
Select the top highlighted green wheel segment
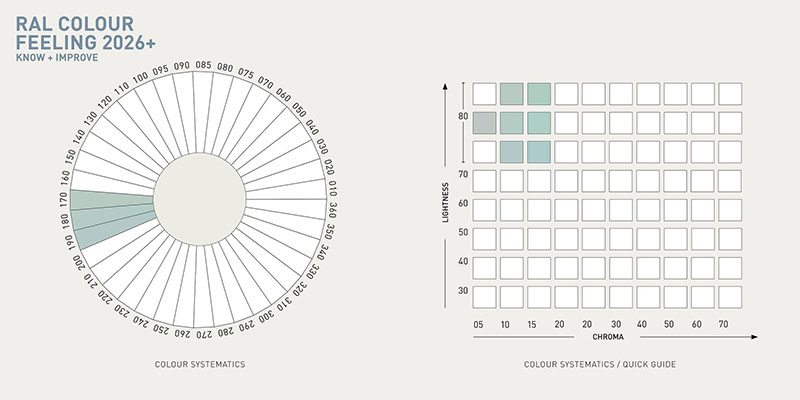point(112,198)
